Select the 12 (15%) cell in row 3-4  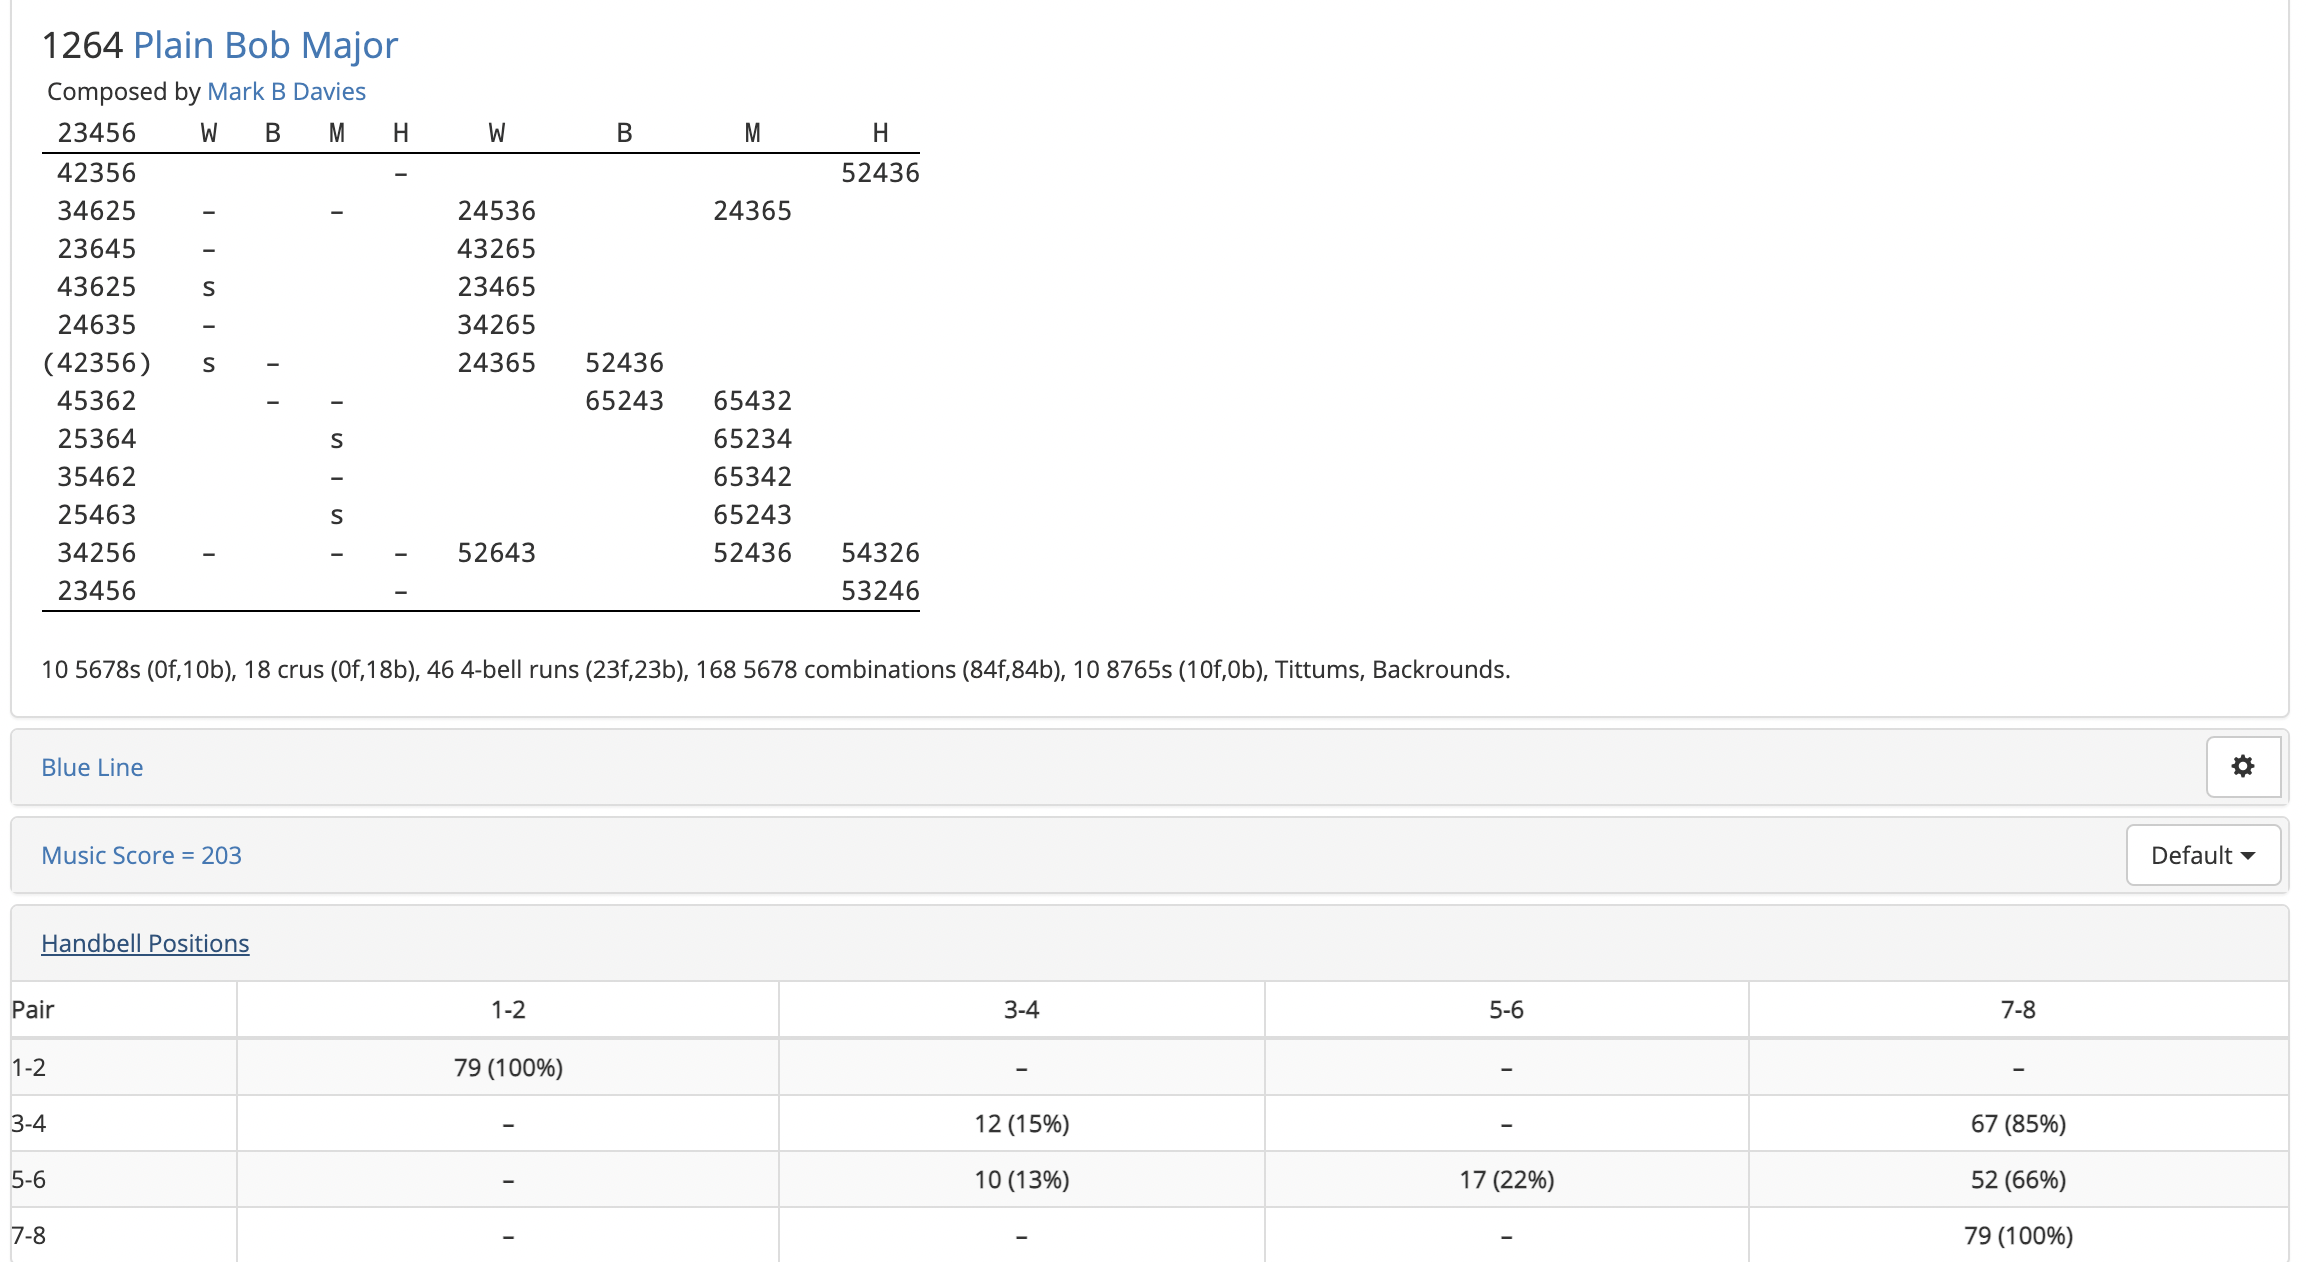pos(1022,1123)
